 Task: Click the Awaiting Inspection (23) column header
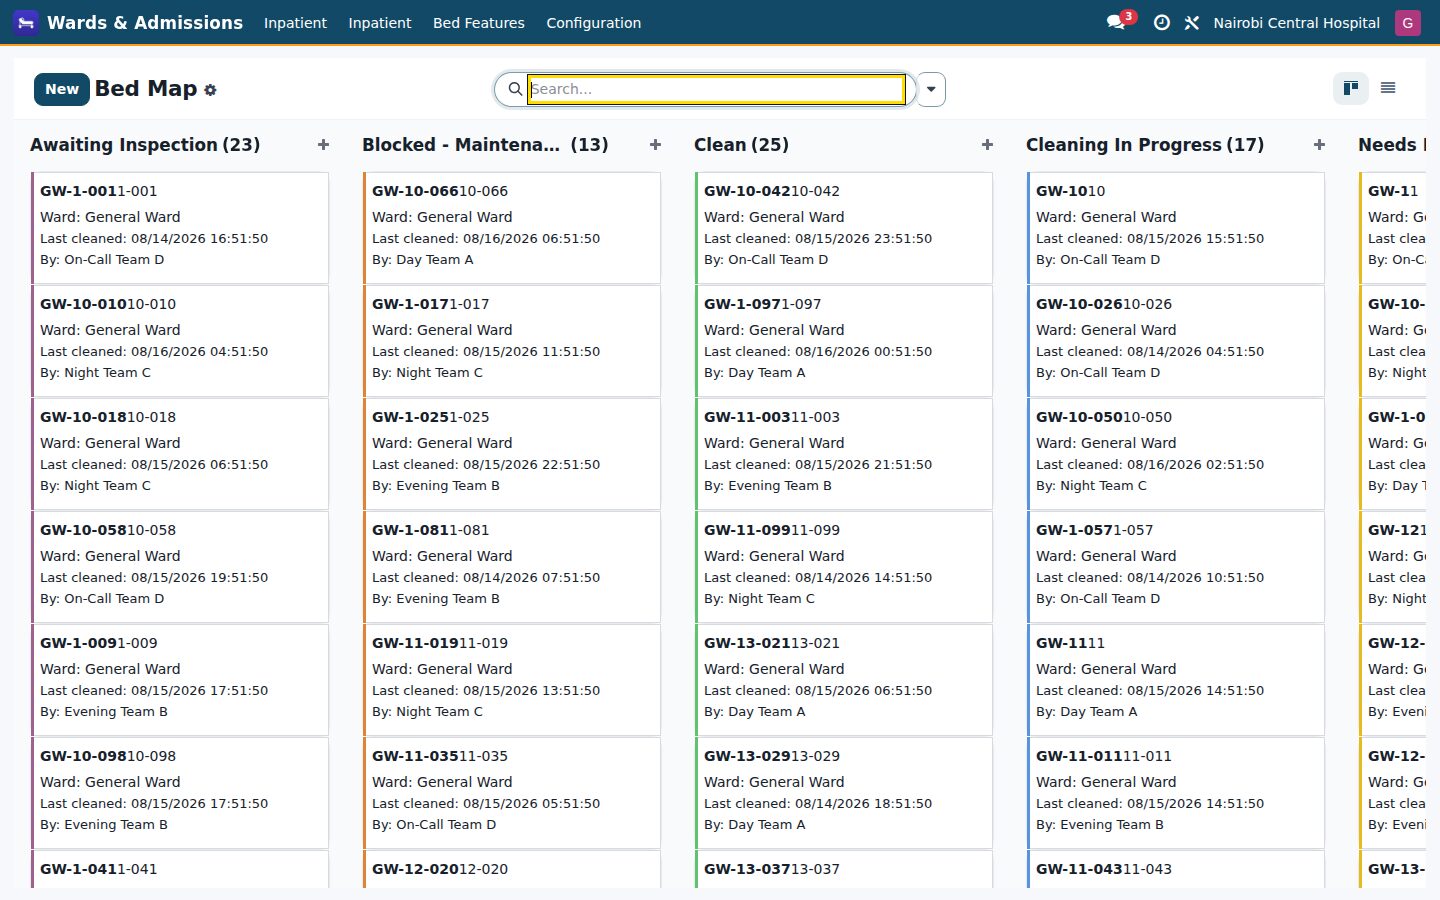(x=145, y=145)
